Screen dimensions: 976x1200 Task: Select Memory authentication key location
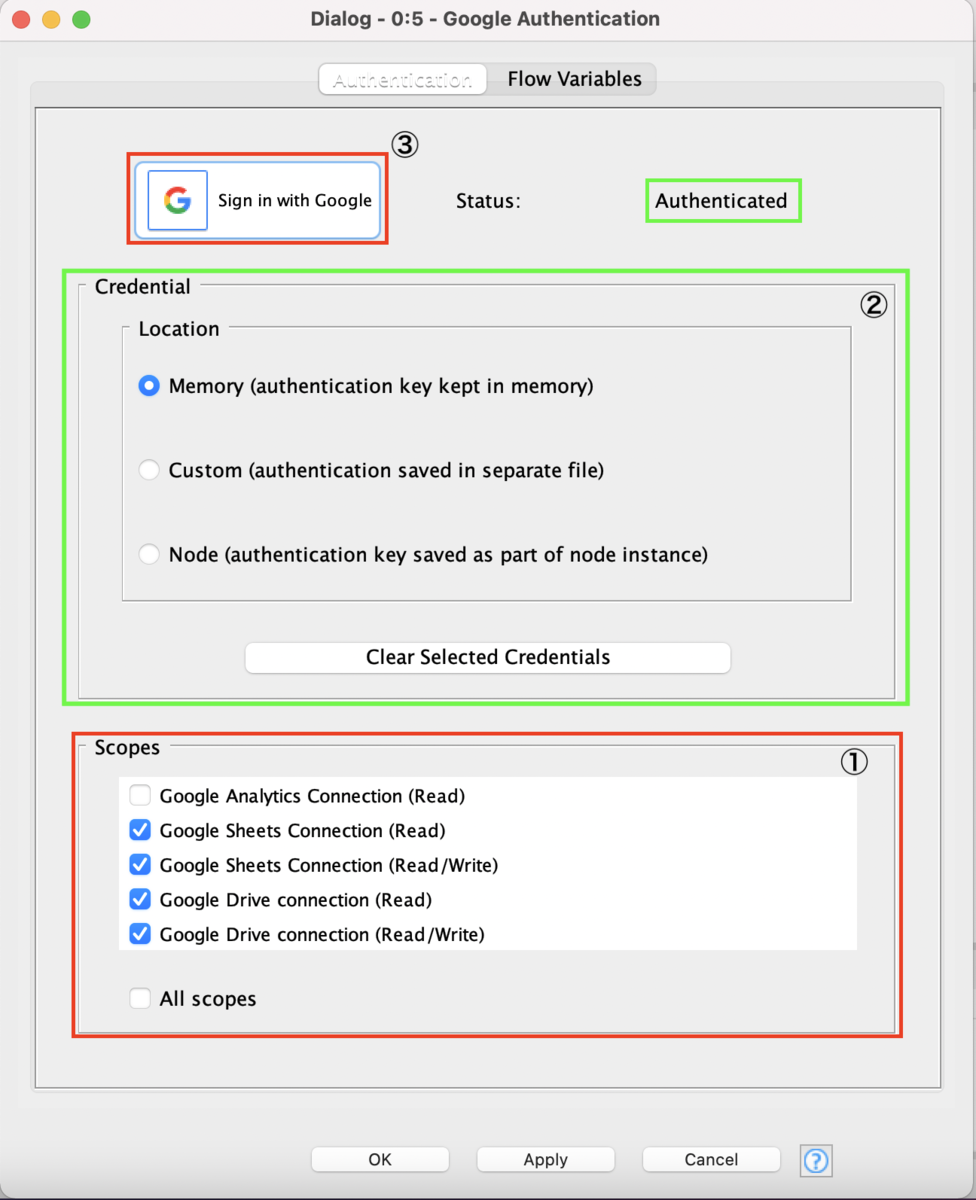[x=149, y=386]
